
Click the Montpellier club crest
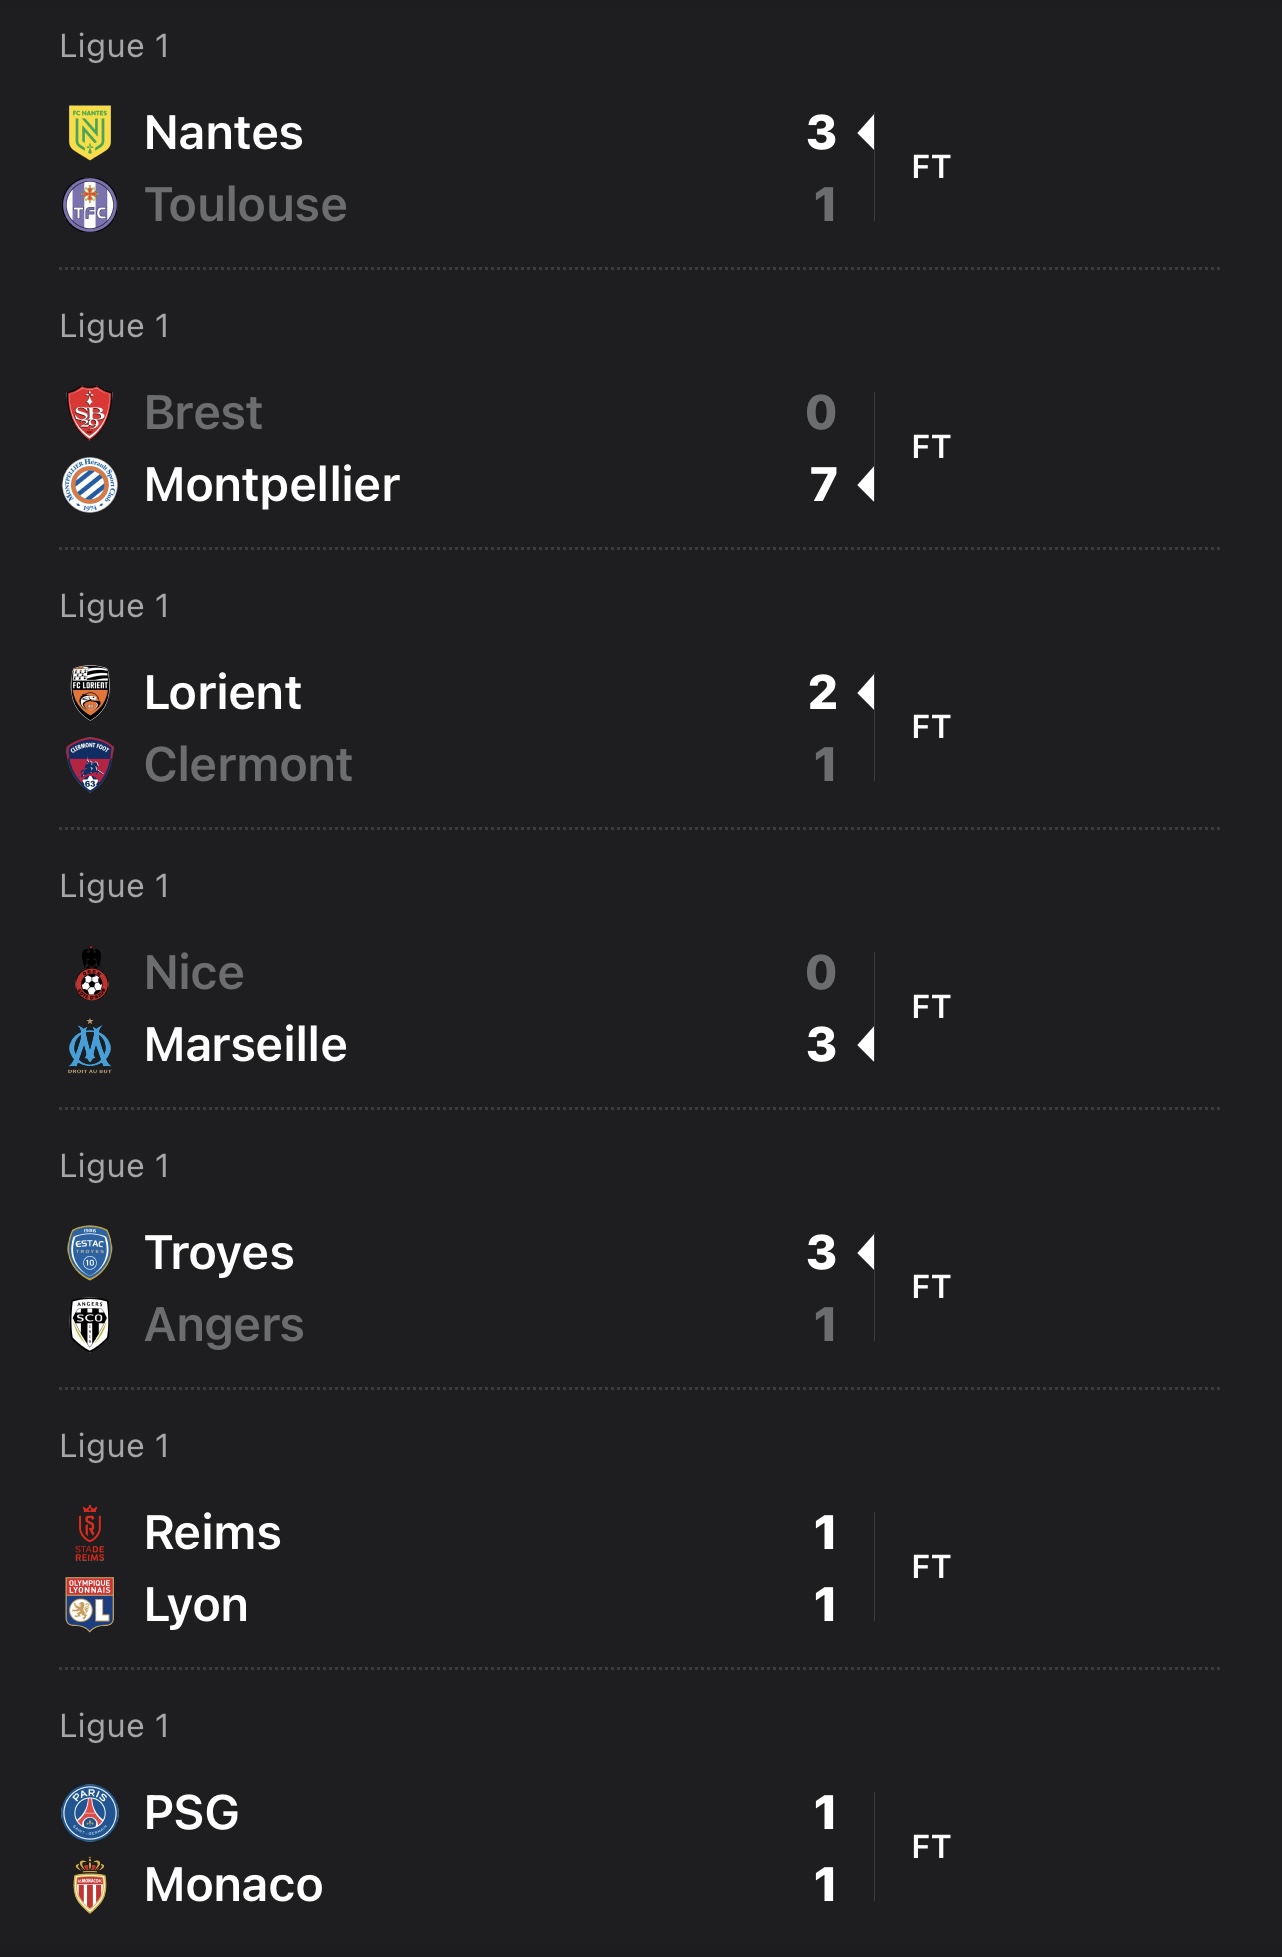90,485
